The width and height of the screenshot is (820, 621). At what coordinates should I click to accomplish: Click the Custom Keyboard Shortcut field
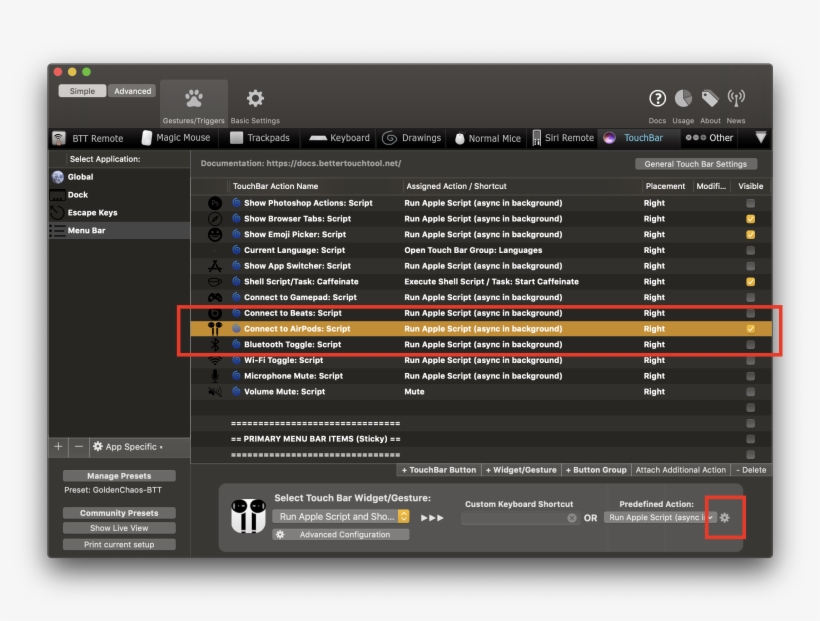[515, 518]
